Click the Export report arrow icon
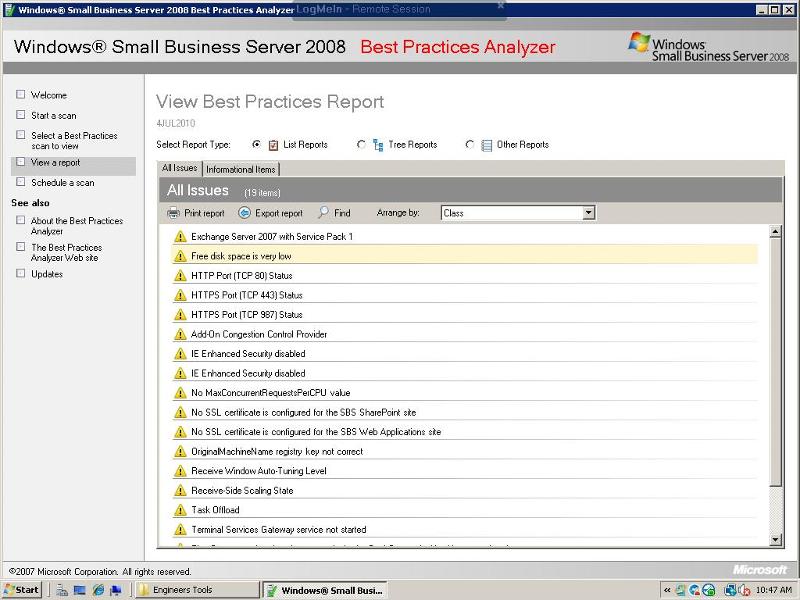 tap(244, 213)
